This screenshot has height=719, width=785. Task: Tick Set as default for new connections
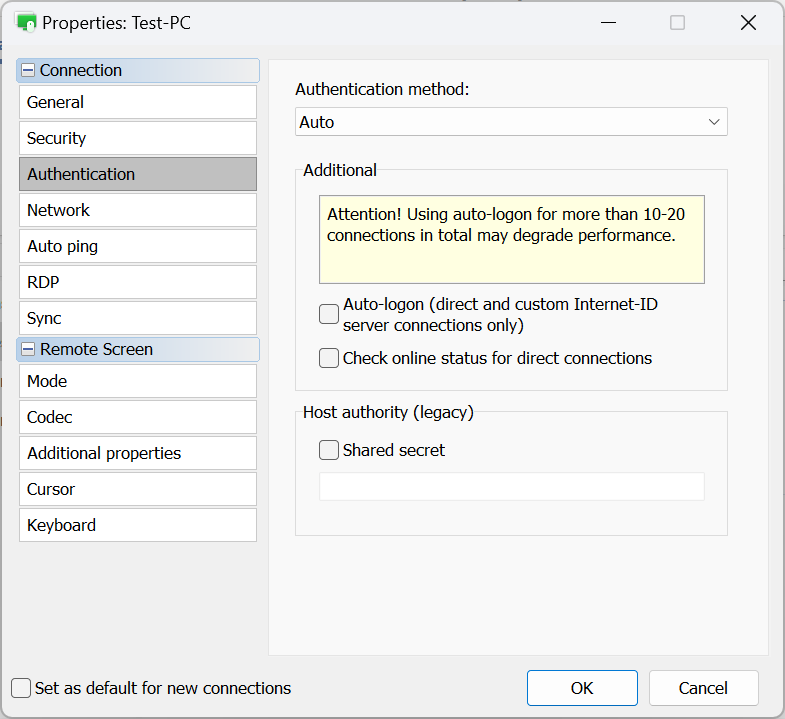click(x=21, y=688)
